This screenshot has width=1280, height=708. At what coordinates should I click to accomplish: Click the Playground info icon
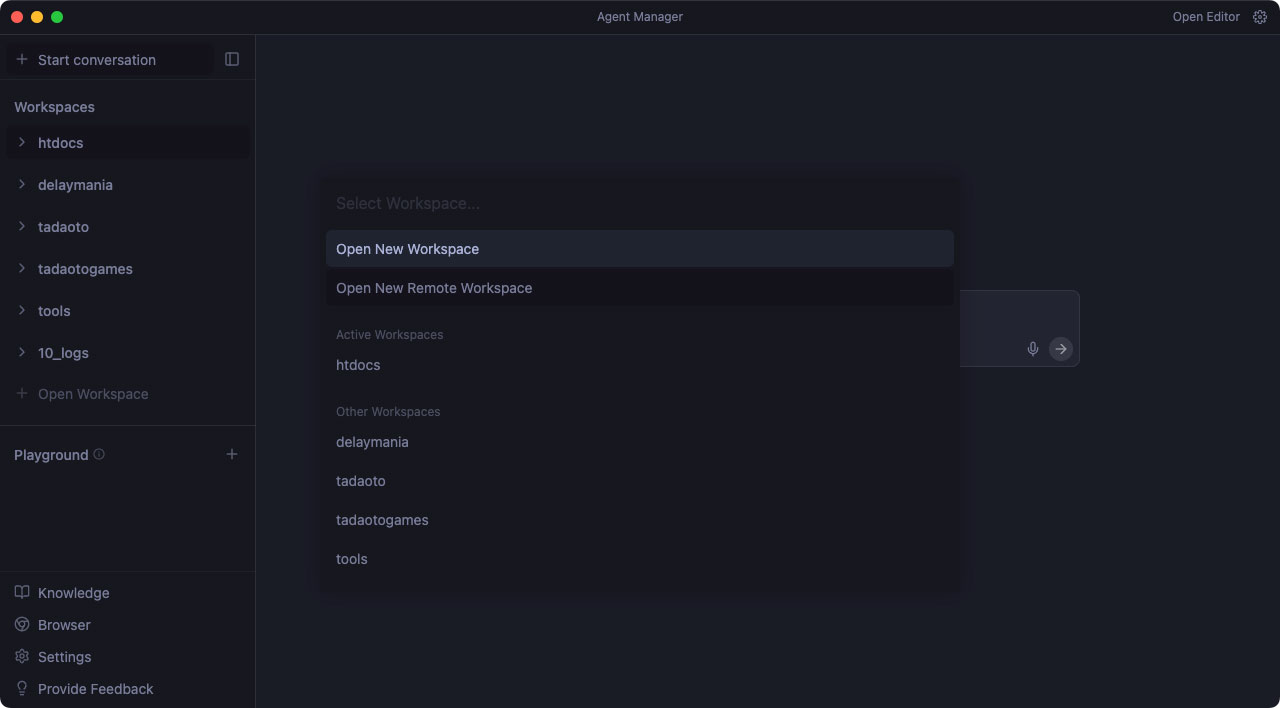coord(99,454)
